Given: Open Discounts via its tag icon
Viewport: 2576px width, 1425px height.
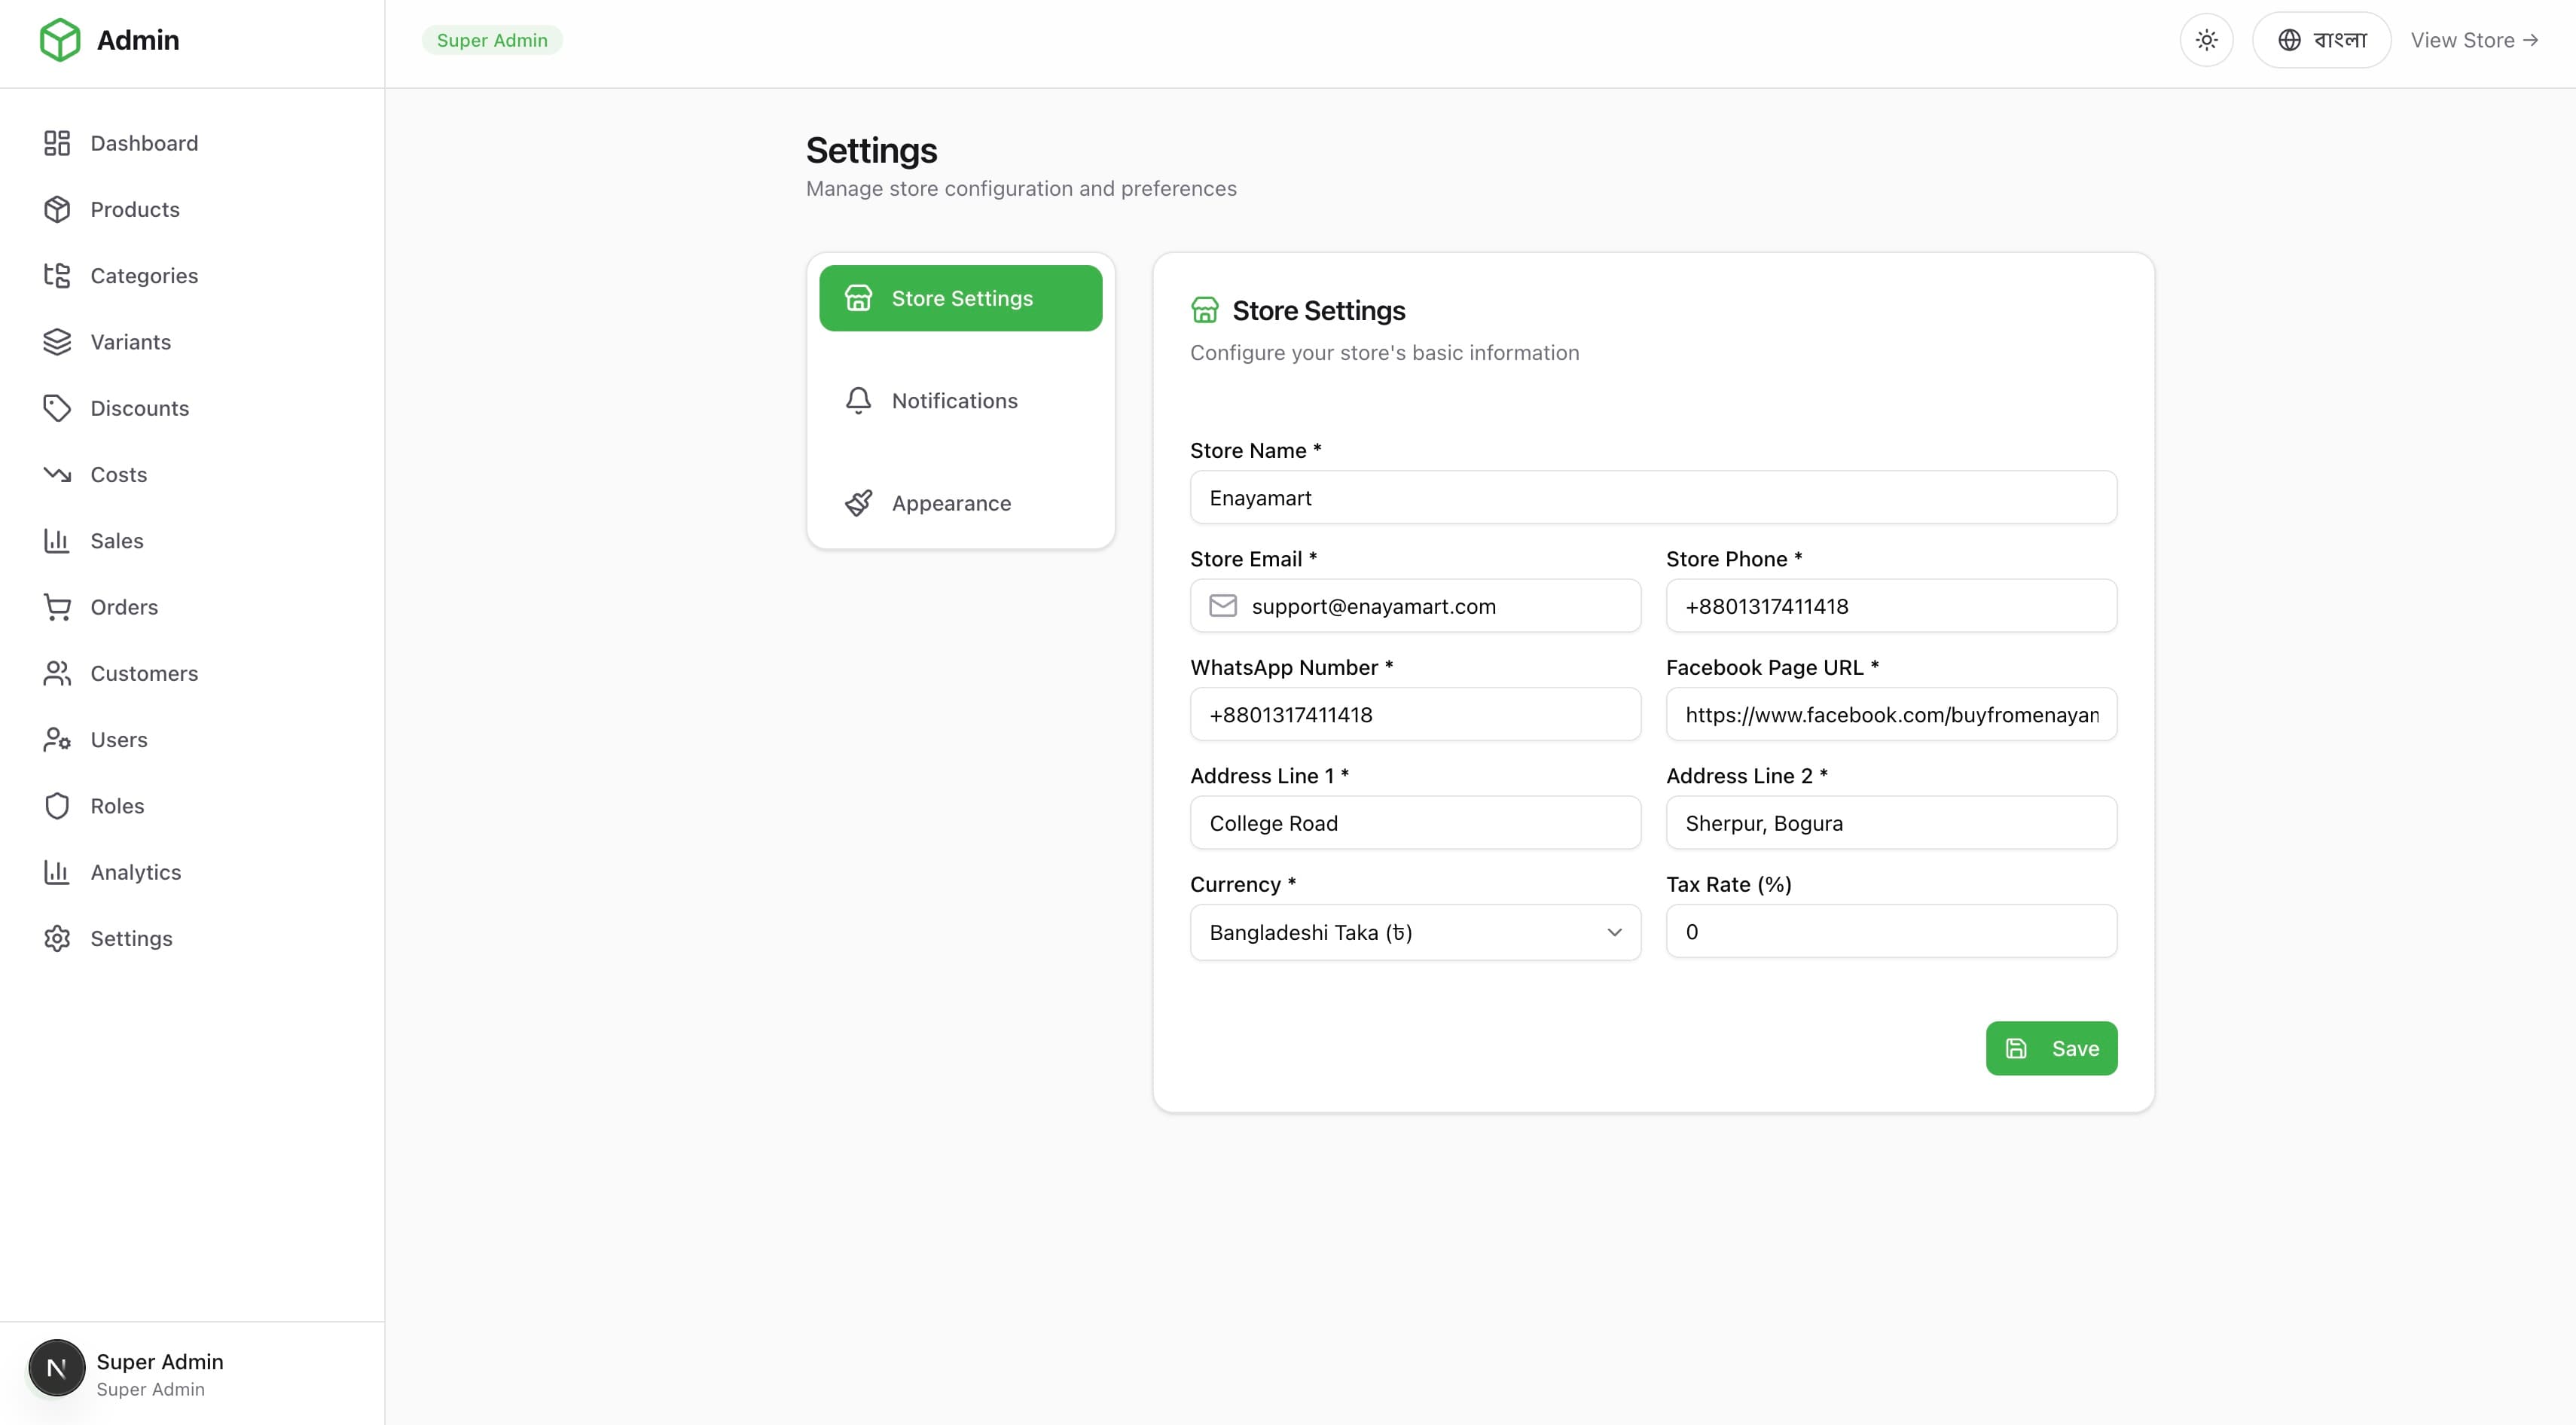Looking at the screenshot, I should [x=57, y=408].
